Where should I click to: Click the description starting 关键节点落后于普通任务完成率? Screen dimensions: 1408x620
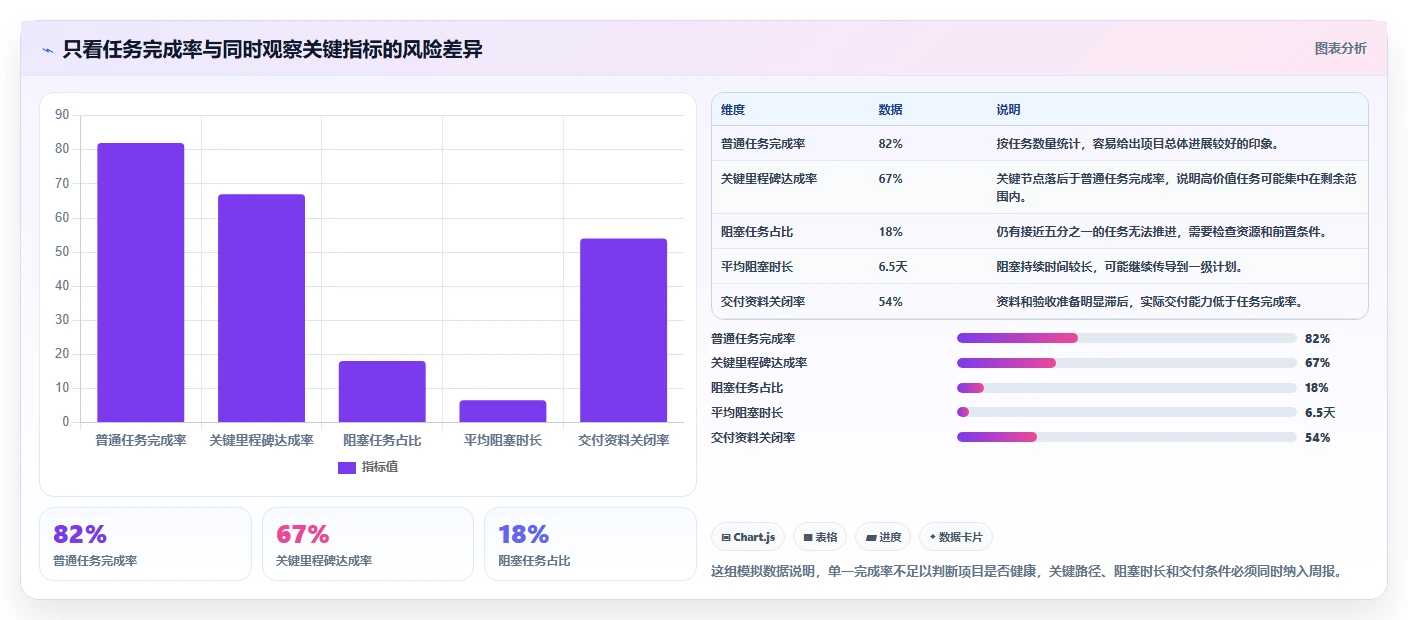1176,188
